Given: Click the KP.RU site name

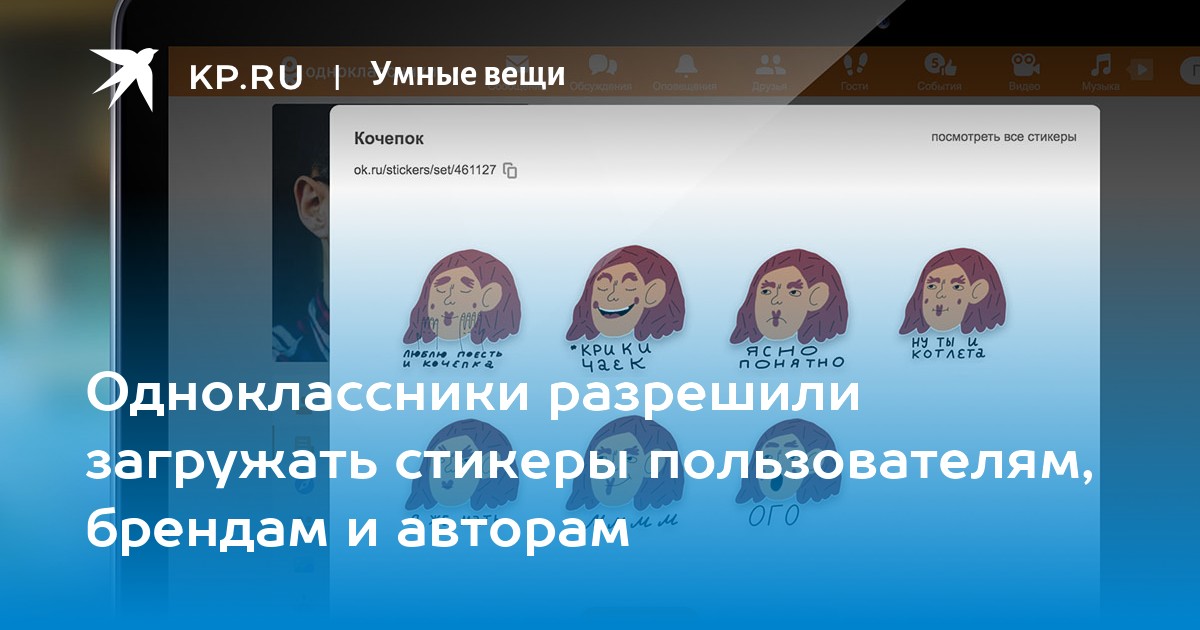Looking at the screenshot, I should click(x=246, y=76).
